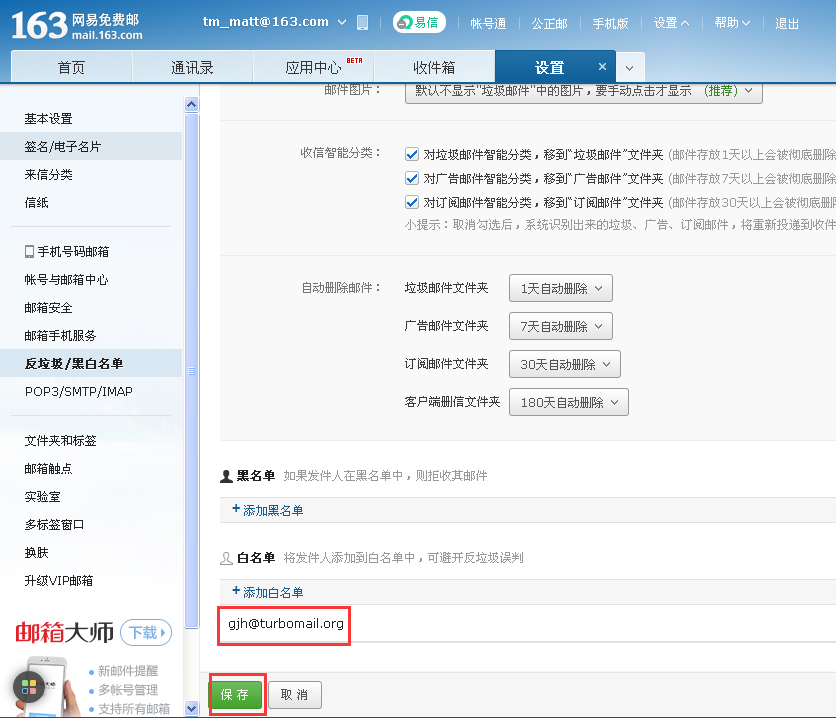Image resolution: width=836 pixels, height=718 pixels.
Task: Click the 取消 button
Action: click(x=294, y=695)
